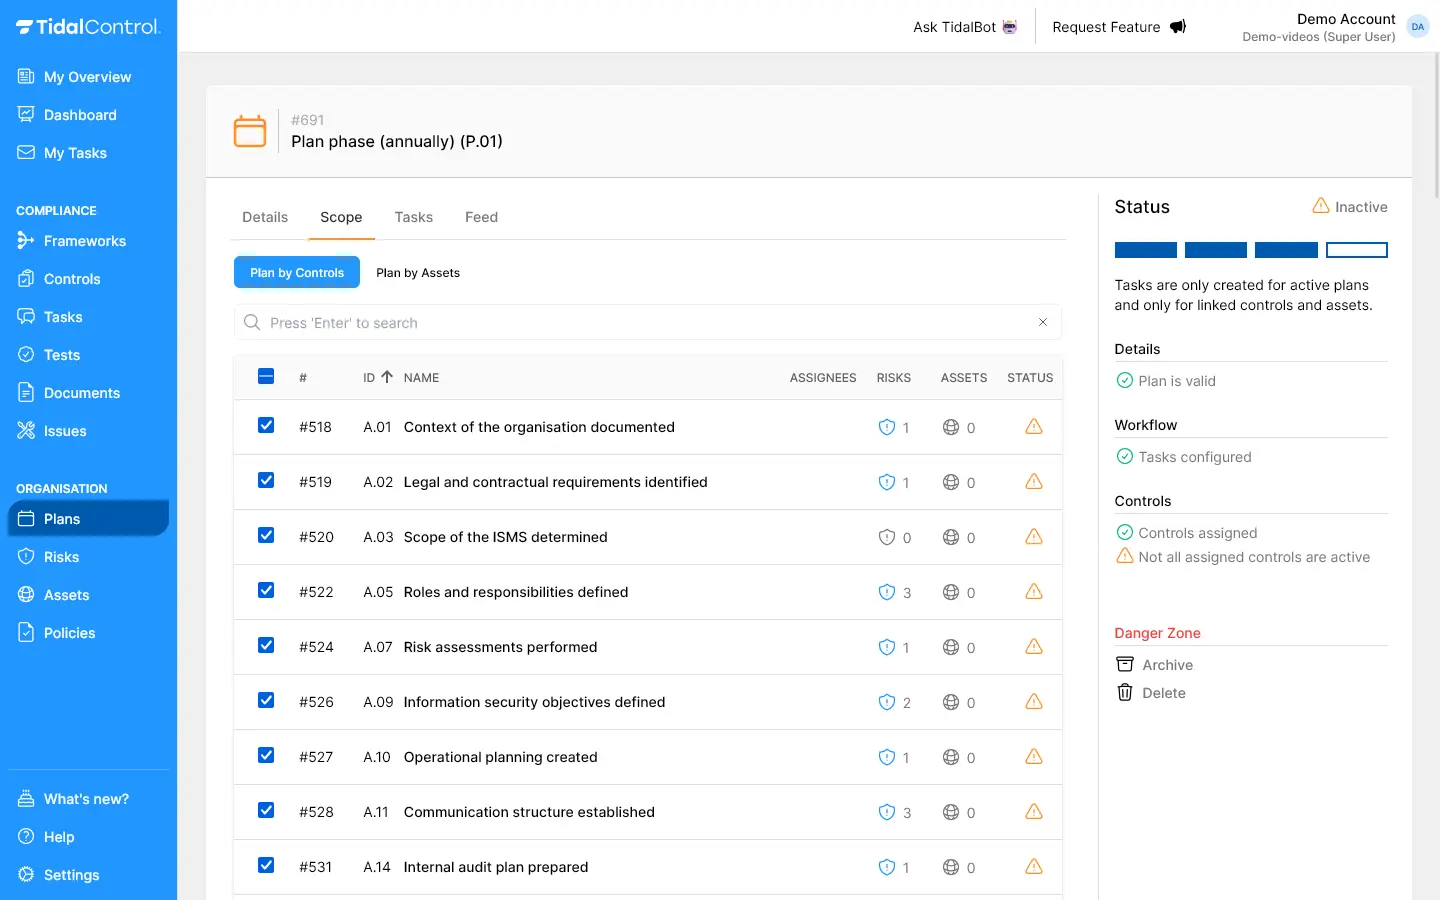Screen dimensions: 1440x900
Task: Click the warning status icon for A.09
Action: [x=1034, y=702]
